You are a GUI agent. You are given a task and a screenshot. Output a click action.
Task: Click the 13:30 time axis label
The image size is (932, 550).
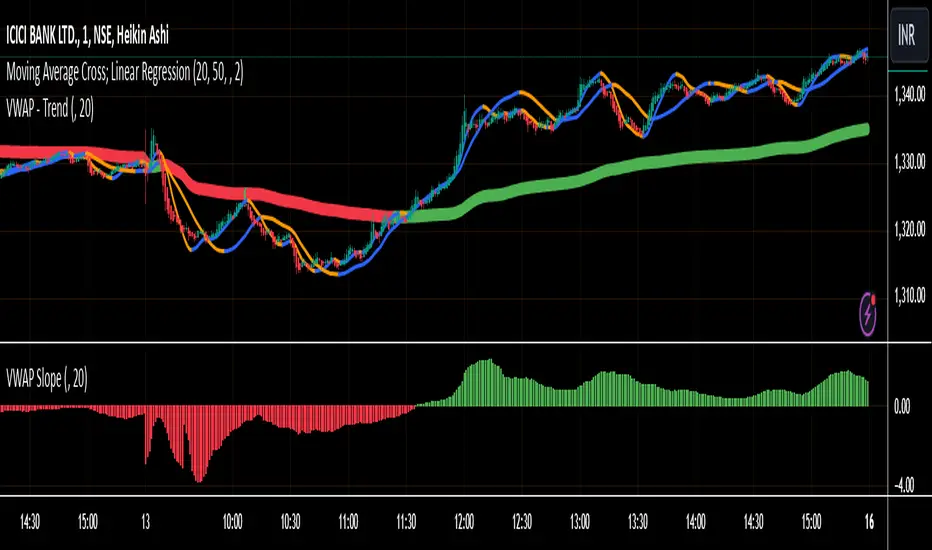pos(638,522)
